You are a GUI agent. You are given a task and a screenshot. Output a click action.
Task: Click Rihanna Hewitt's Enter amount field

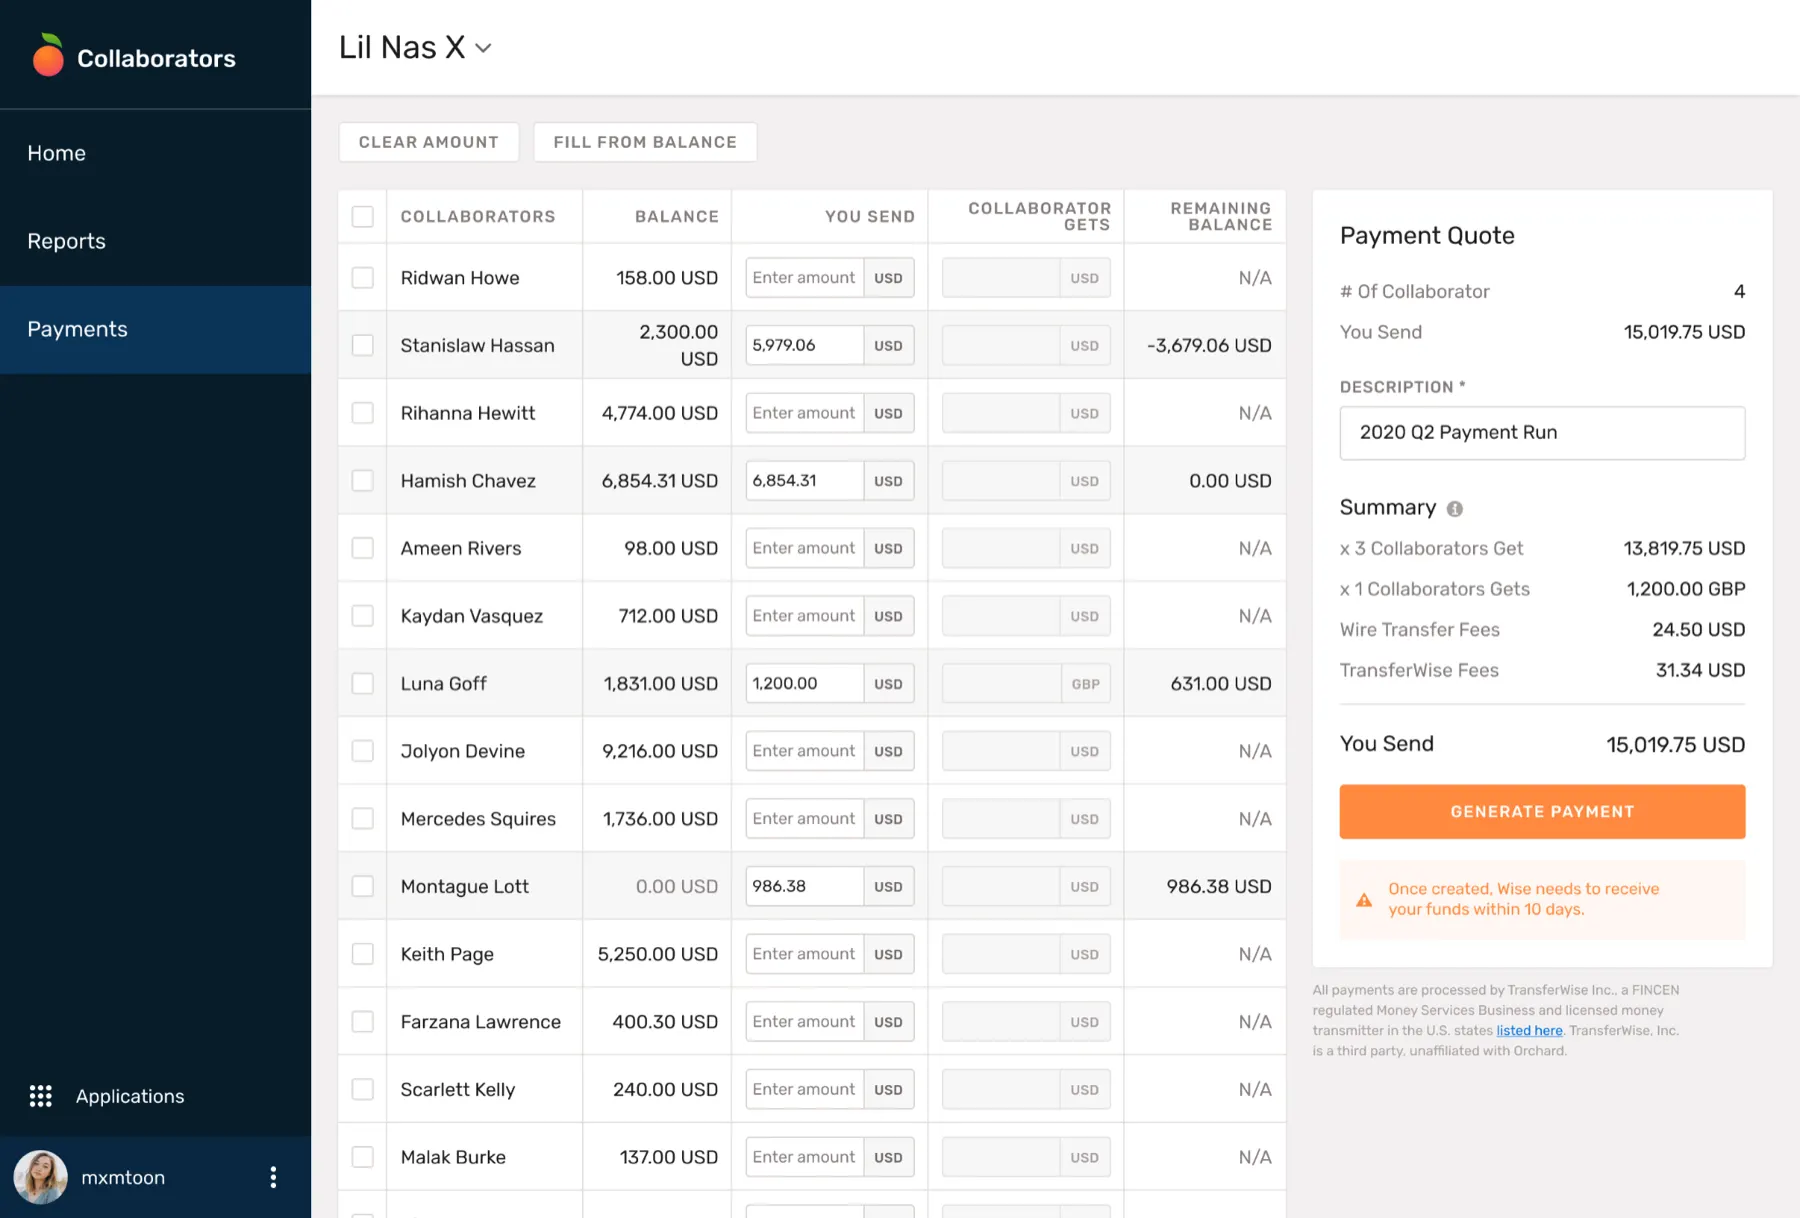pyautogui.click(x=804, y=413)
